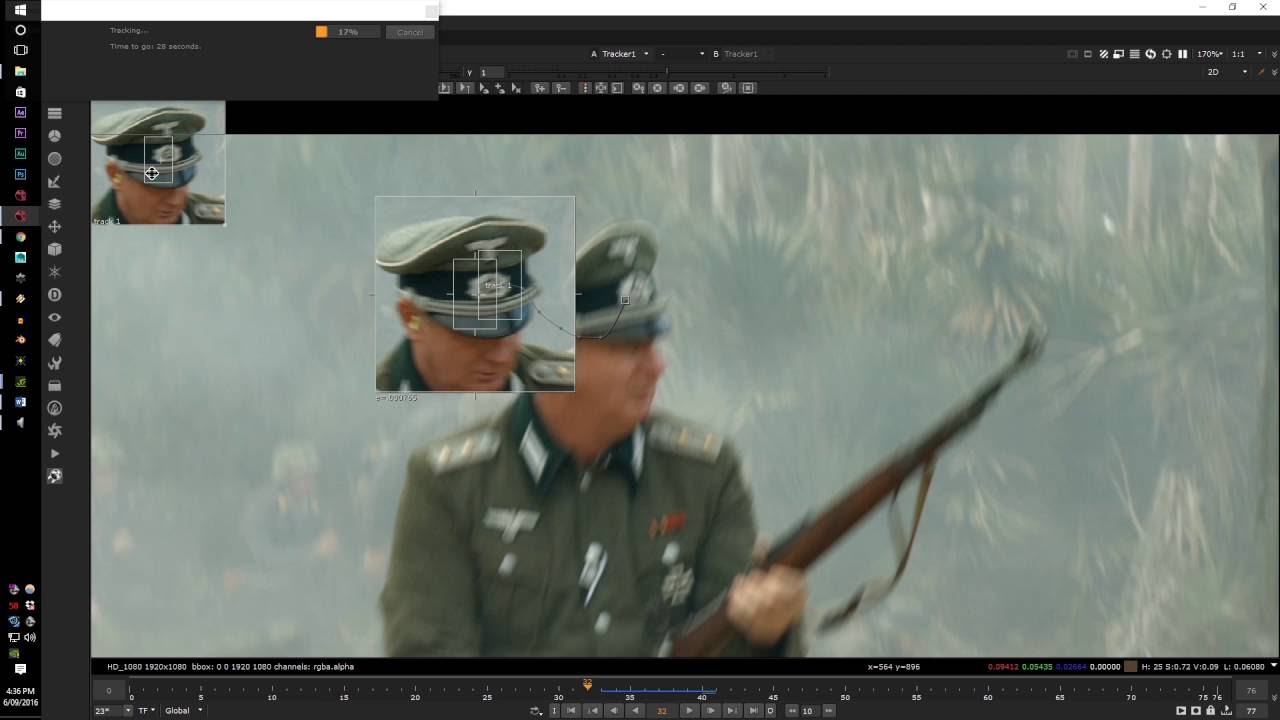Click the sampled pixel color swatch
The width and height of the screenshot is (1280, 720).
[x=1131, y=666]
